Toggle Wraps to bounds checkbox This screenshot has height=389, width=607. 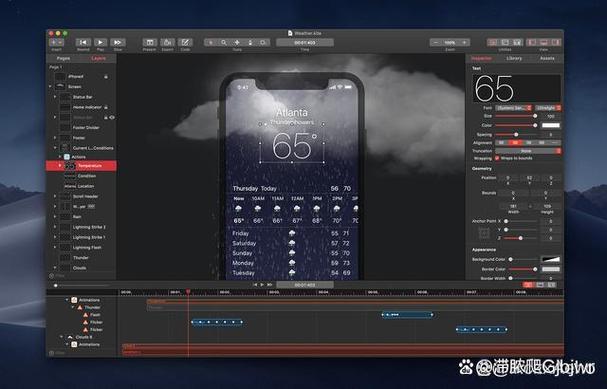pos(497,158)
